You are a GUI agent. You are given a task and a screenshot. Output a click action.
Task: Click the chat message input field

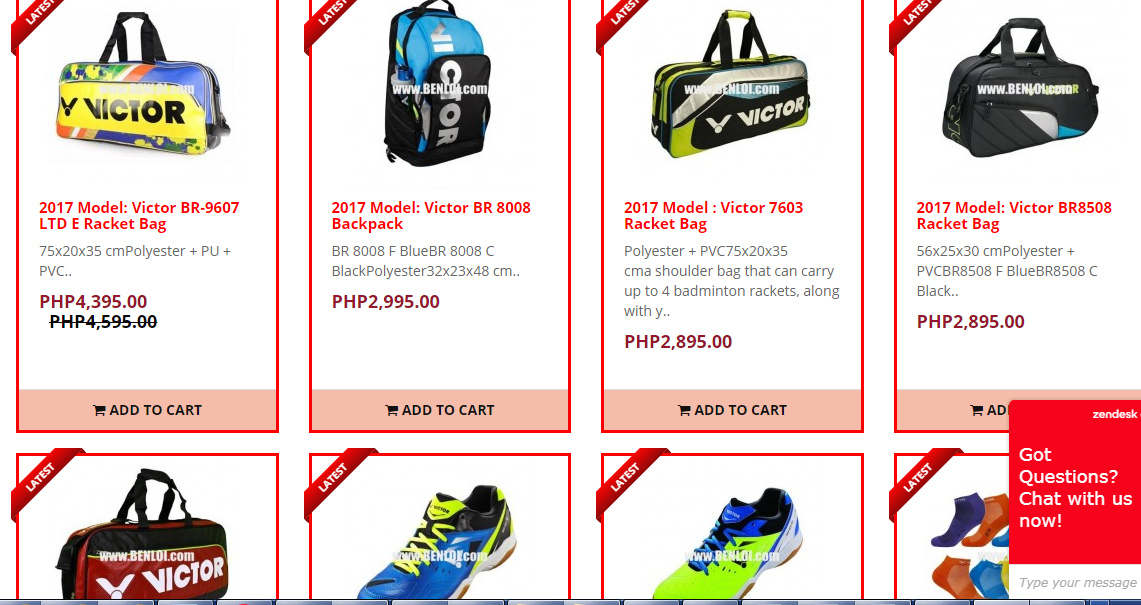pos(1076,582)
